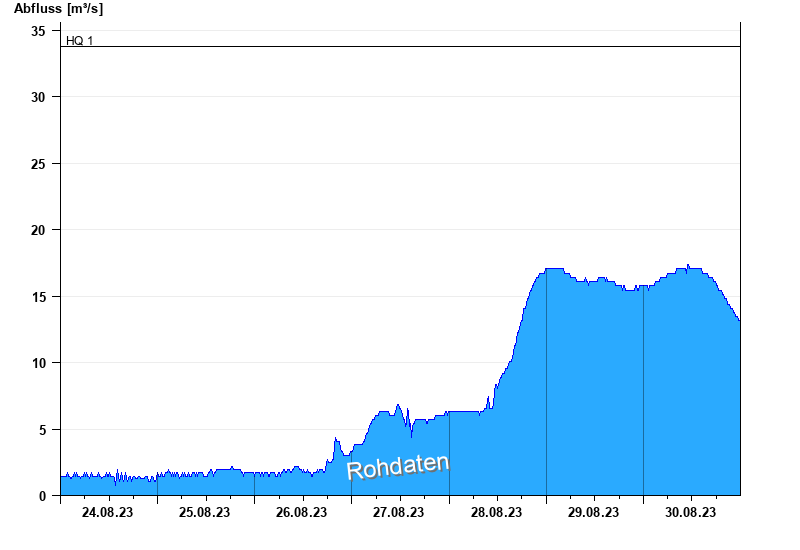The width and height of the screenshot is (800, 550).
Task: Select date label 24.08.23
Action: click(x=107, y=512)
